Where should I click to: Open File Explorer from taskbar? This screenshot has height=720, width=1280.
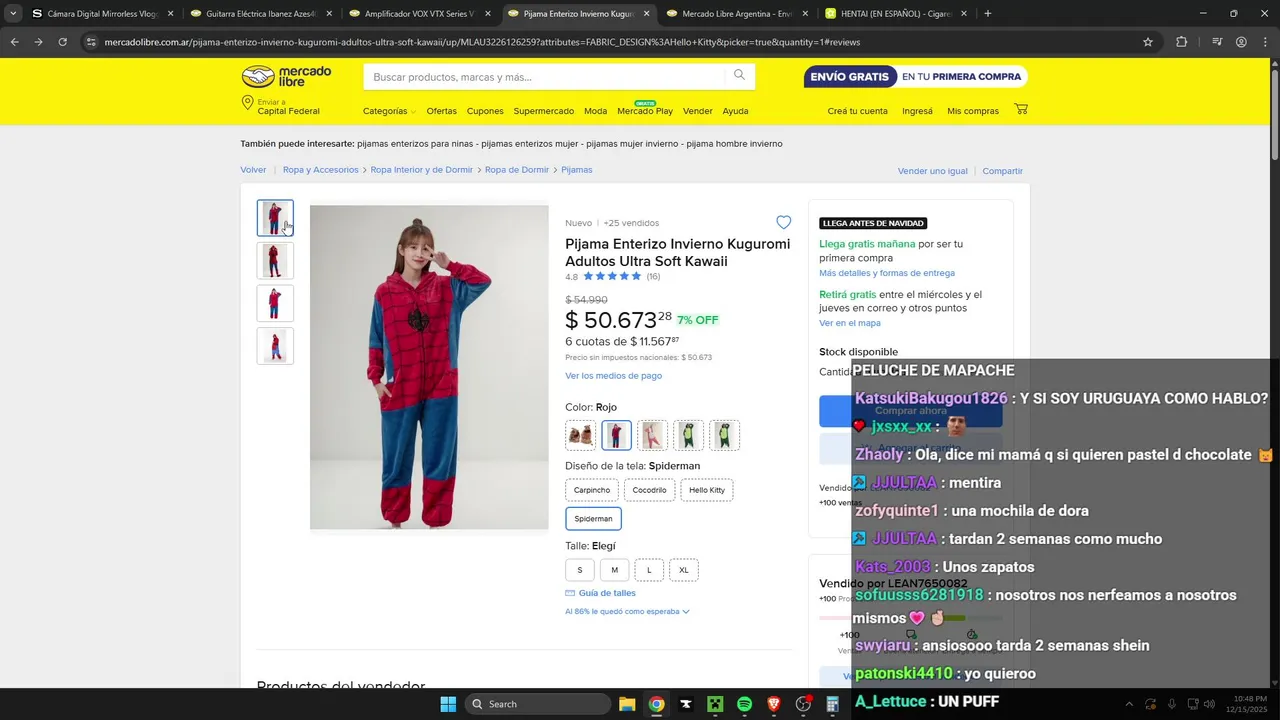pos(627,704)
